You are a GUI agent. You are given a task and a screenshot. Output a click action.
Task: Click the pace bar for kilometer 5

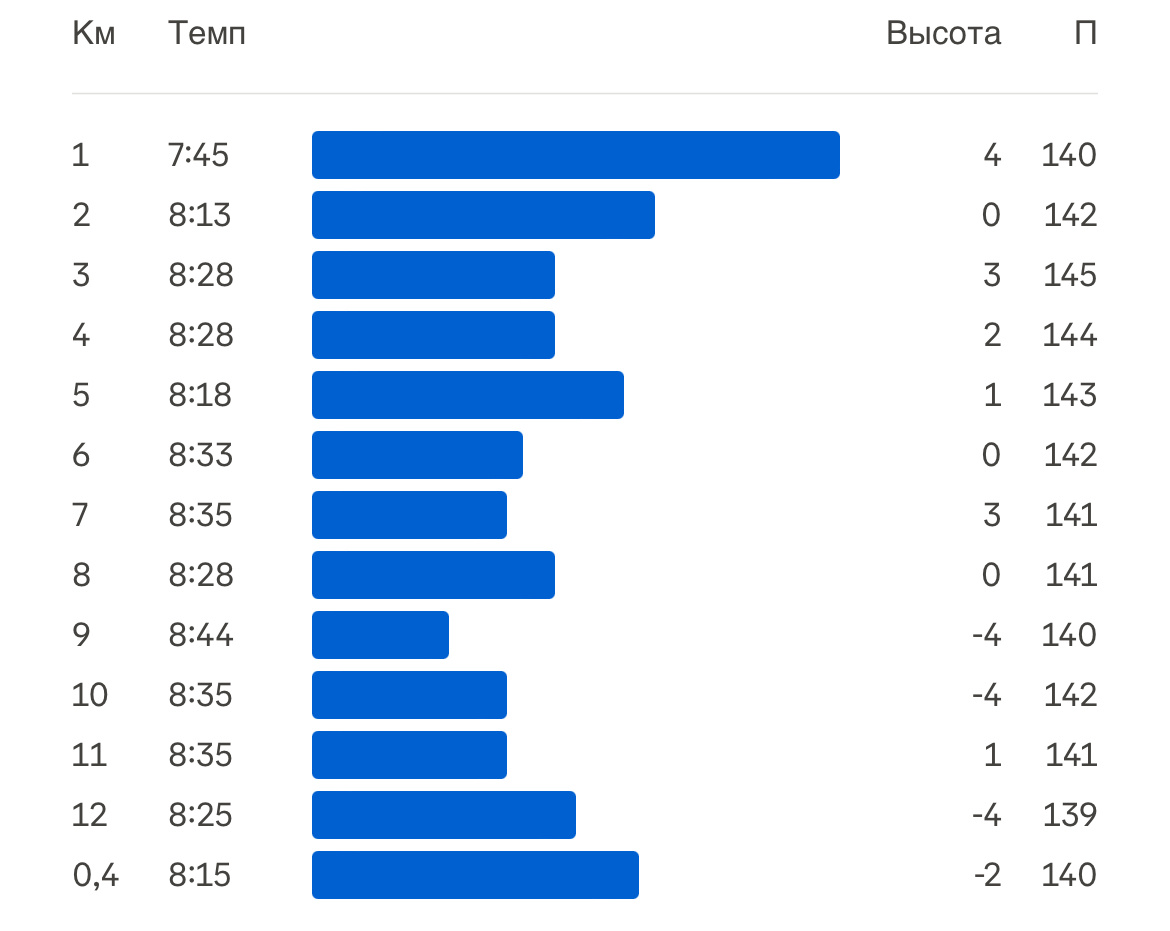pos(467,395)
